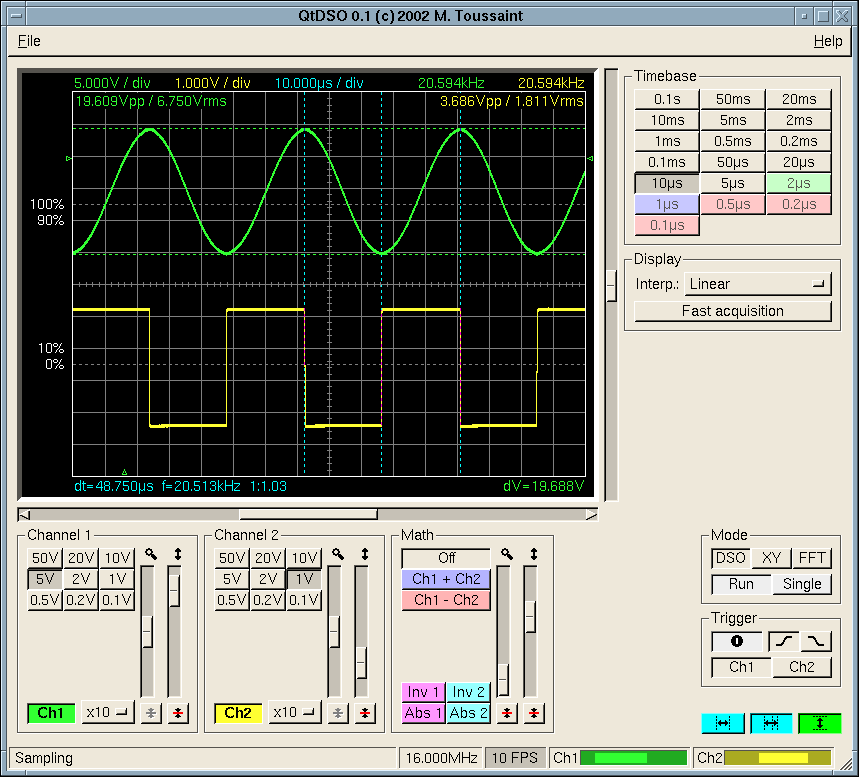Click the middle cyan time marker button

tap(771, 723)
